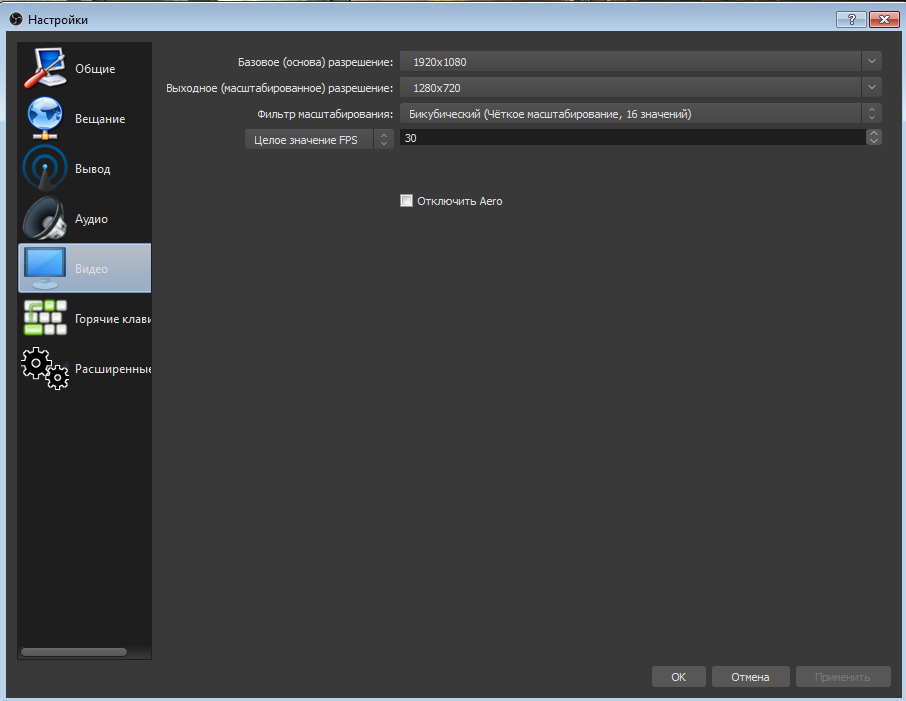Click the Общие wrench-and-monitor icon

44,68
